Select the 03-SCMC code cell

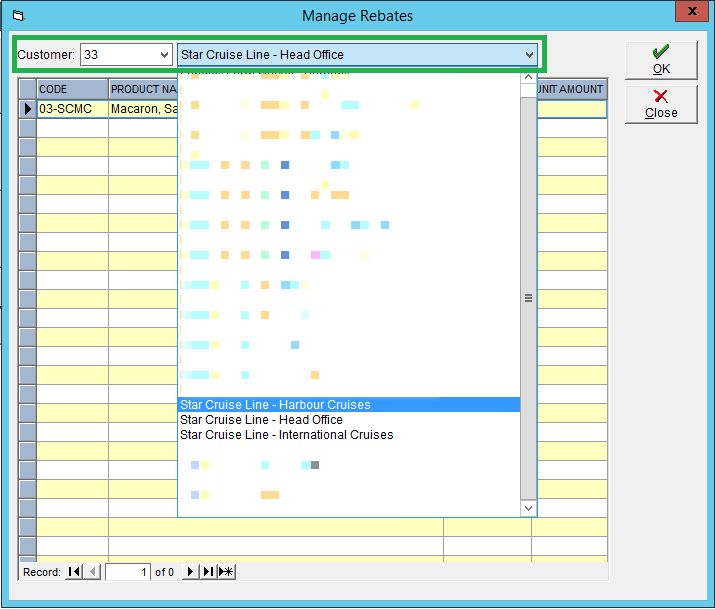(x=73, y=109)
